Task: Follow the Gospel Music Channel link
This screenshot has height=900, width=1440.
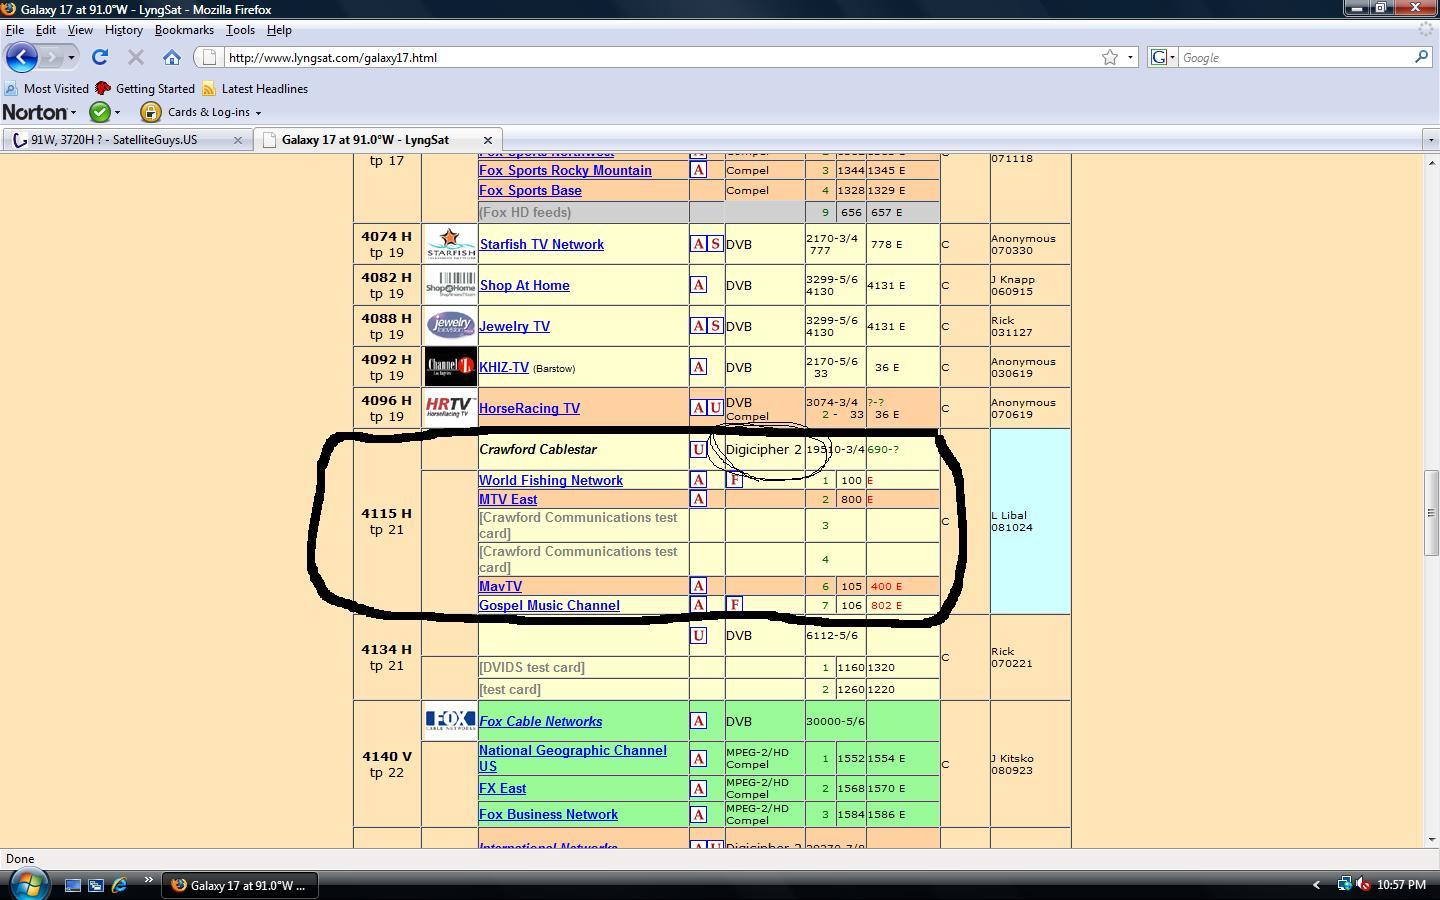Action: (x=549, y=605)
